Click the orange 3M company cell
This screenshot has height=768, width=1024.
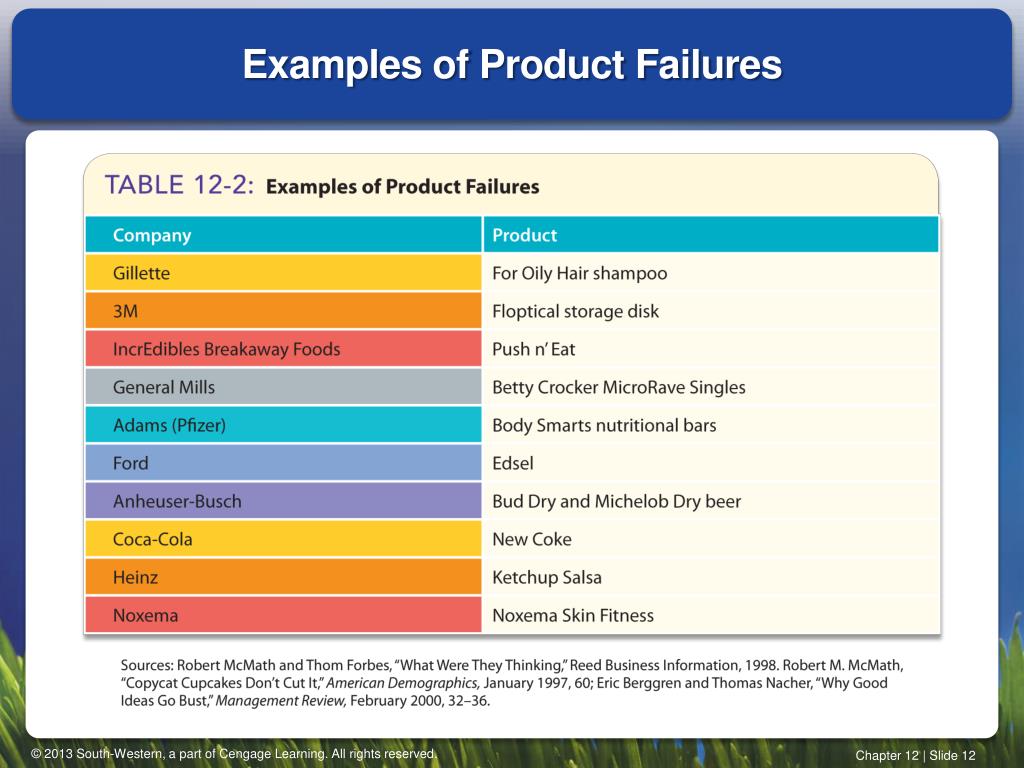pyautogui.click(x=283, y=311)
